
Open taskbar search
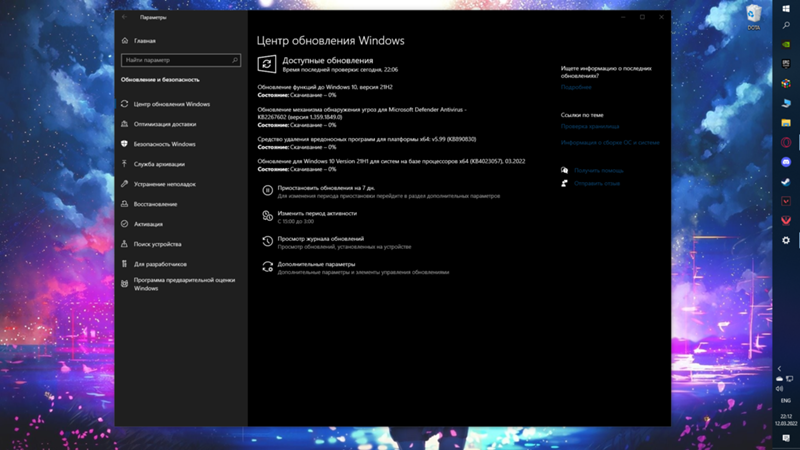786,26
